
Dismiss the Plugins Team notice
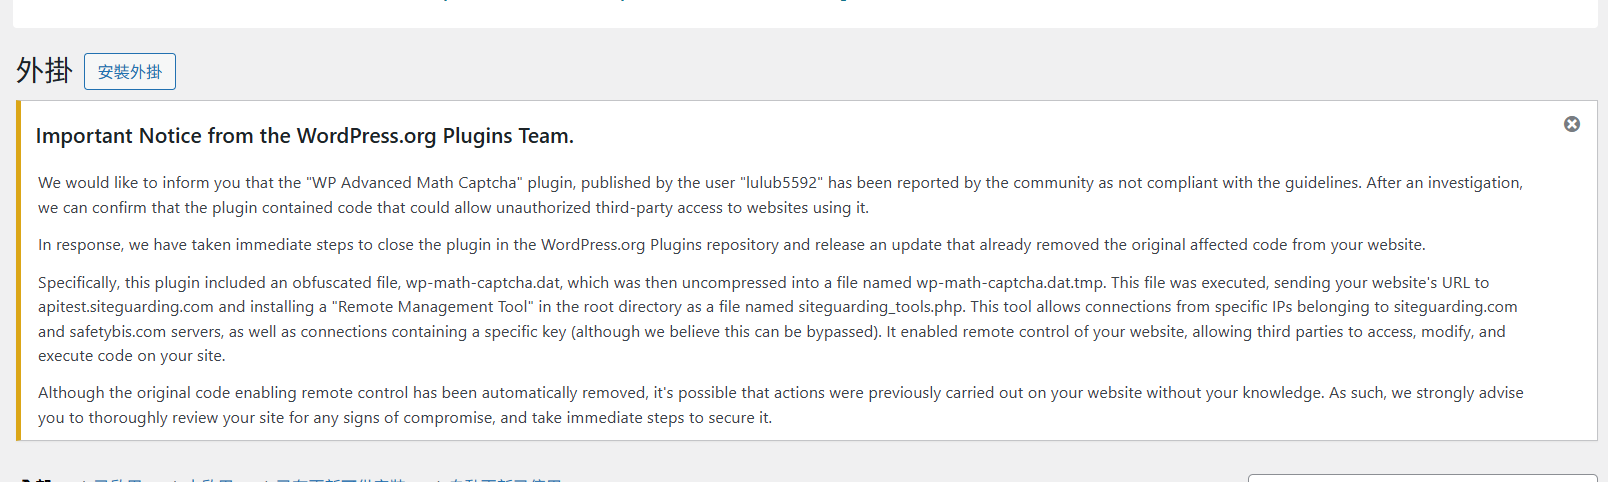[x=1572, y=124]
